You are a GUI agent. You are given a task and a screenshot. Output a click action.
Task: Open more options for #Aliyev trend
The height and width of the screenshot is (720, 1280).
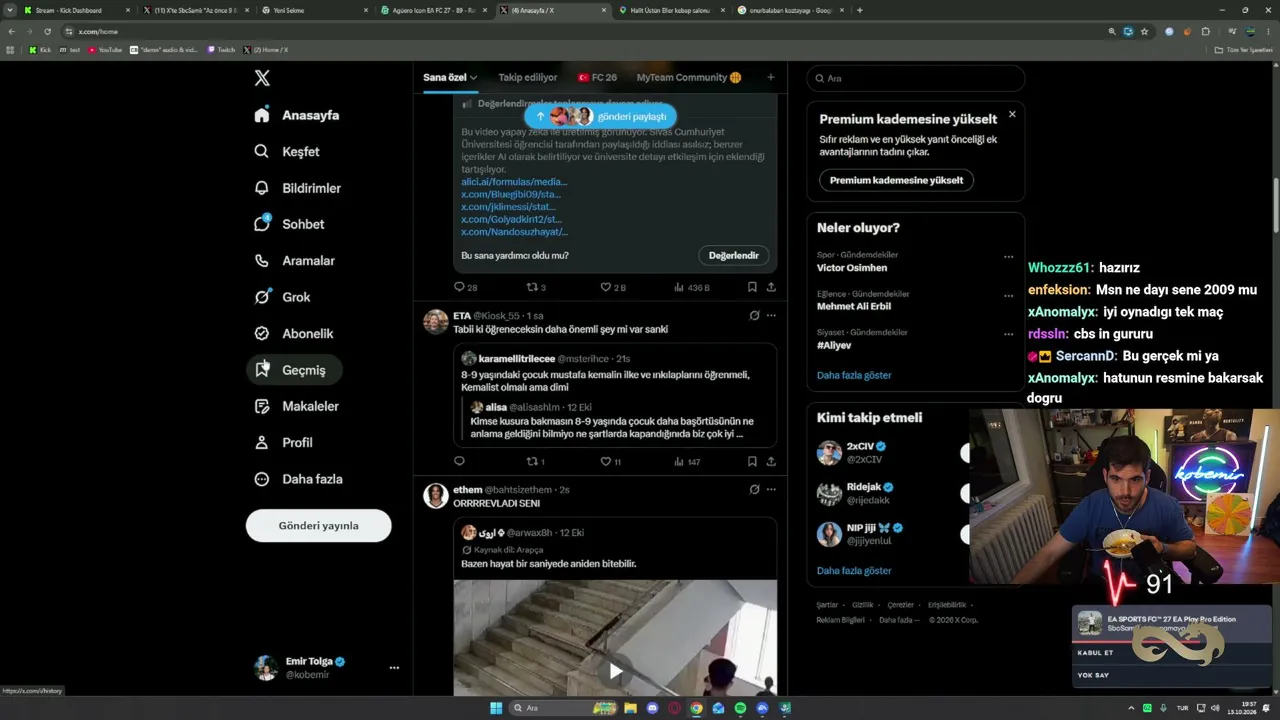1009,334
